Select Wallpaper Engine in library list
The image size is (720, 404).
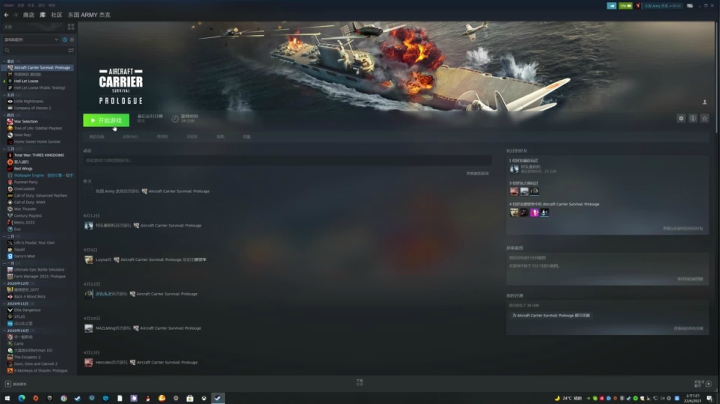pyautogui.click(x=43, y=175)
